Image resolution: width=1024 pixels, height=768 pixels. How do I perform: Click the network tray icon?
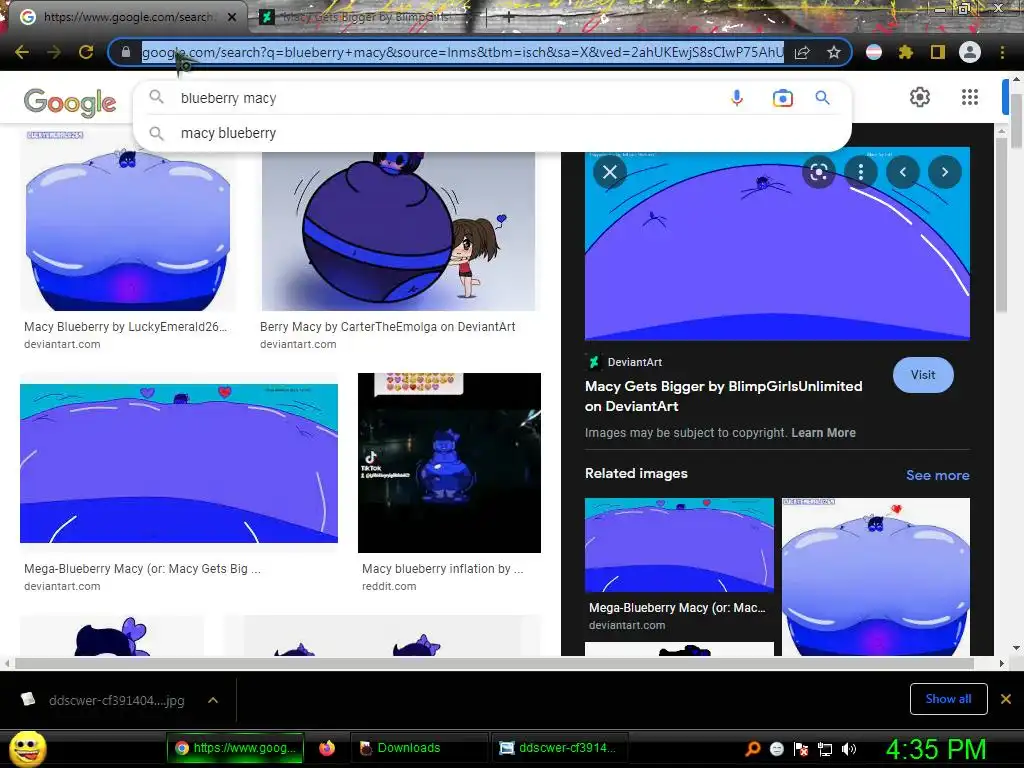pyautogui.click(x=825, y=749)
